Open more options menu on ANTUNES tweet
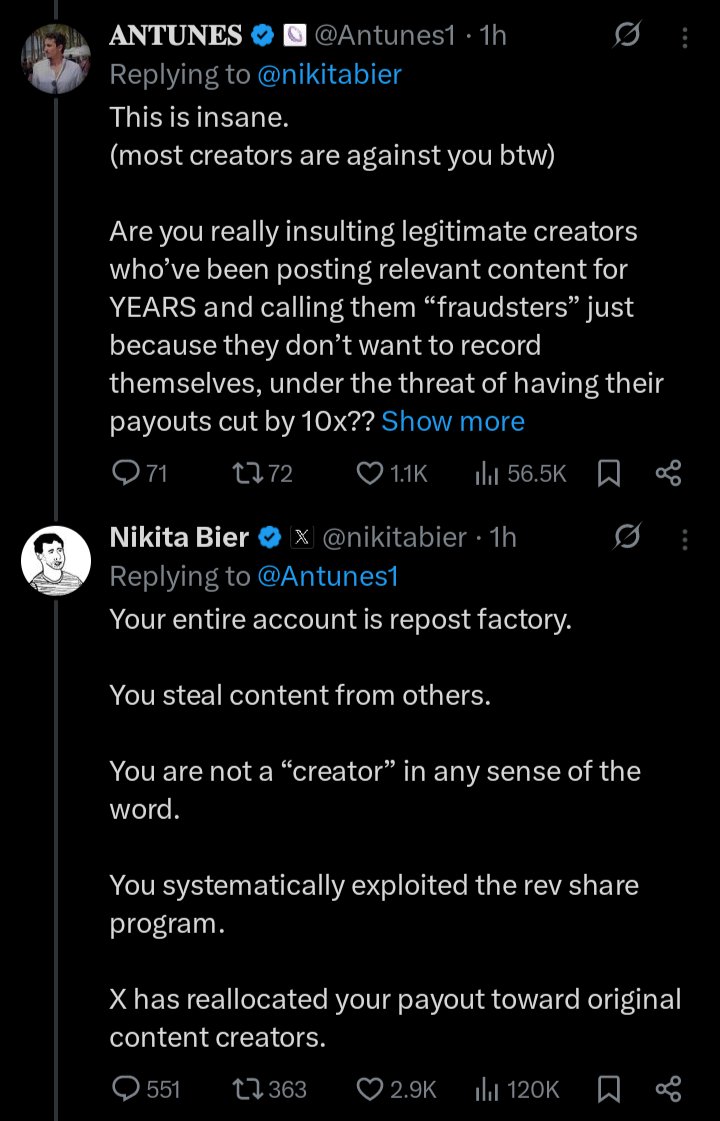The image size is (720, 1121). [685, 37]
